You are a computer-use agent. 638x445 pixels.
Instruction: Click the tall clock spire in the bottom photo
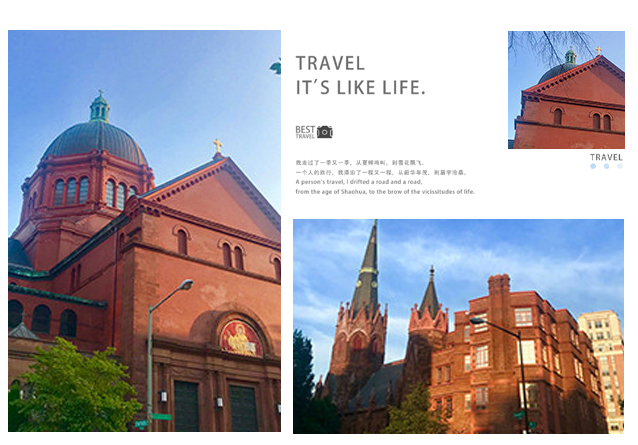367,272
